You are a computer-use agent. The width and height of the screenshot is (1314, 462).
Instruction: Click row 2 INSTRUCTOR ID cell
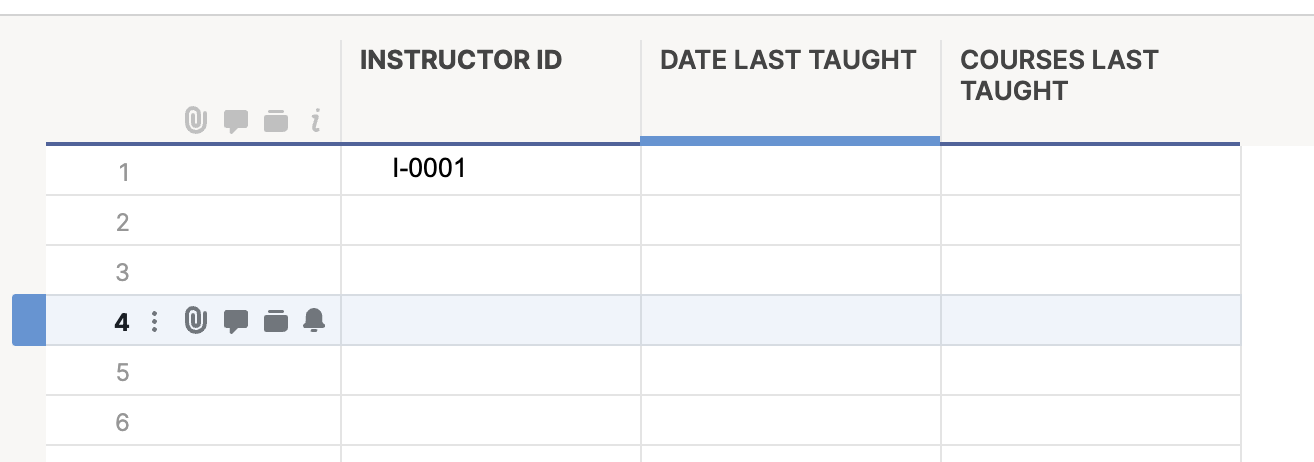[491, 220]
